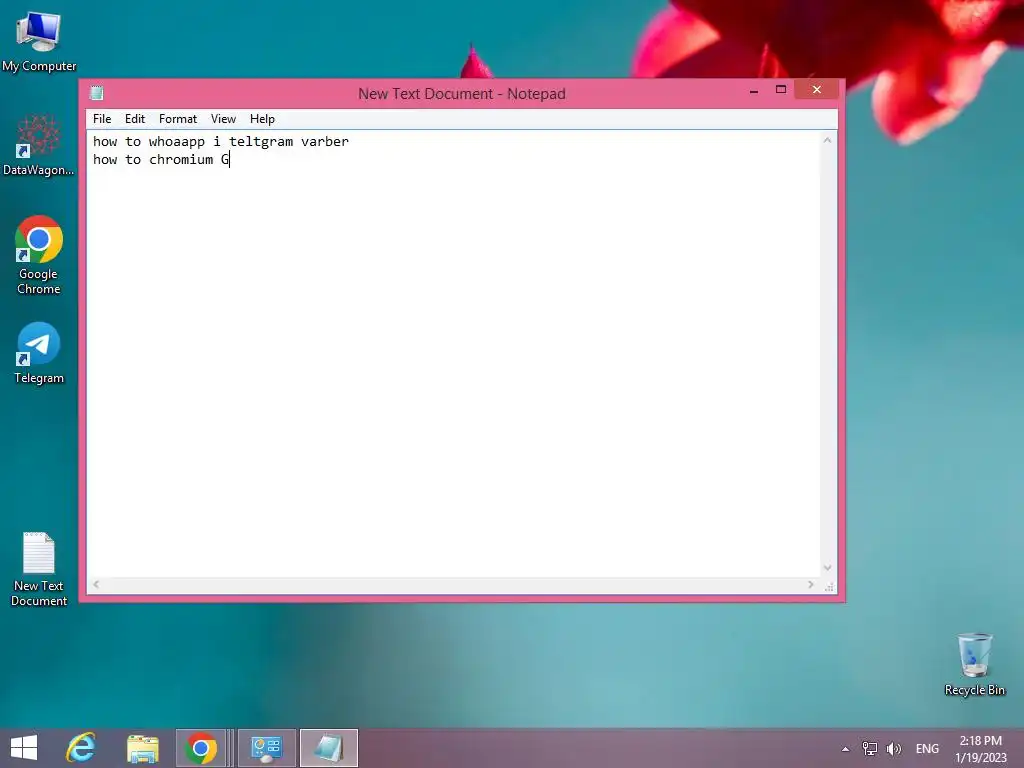Place cursor in line 'how to whoaapp i teltgram varber'

coord(221,142)
